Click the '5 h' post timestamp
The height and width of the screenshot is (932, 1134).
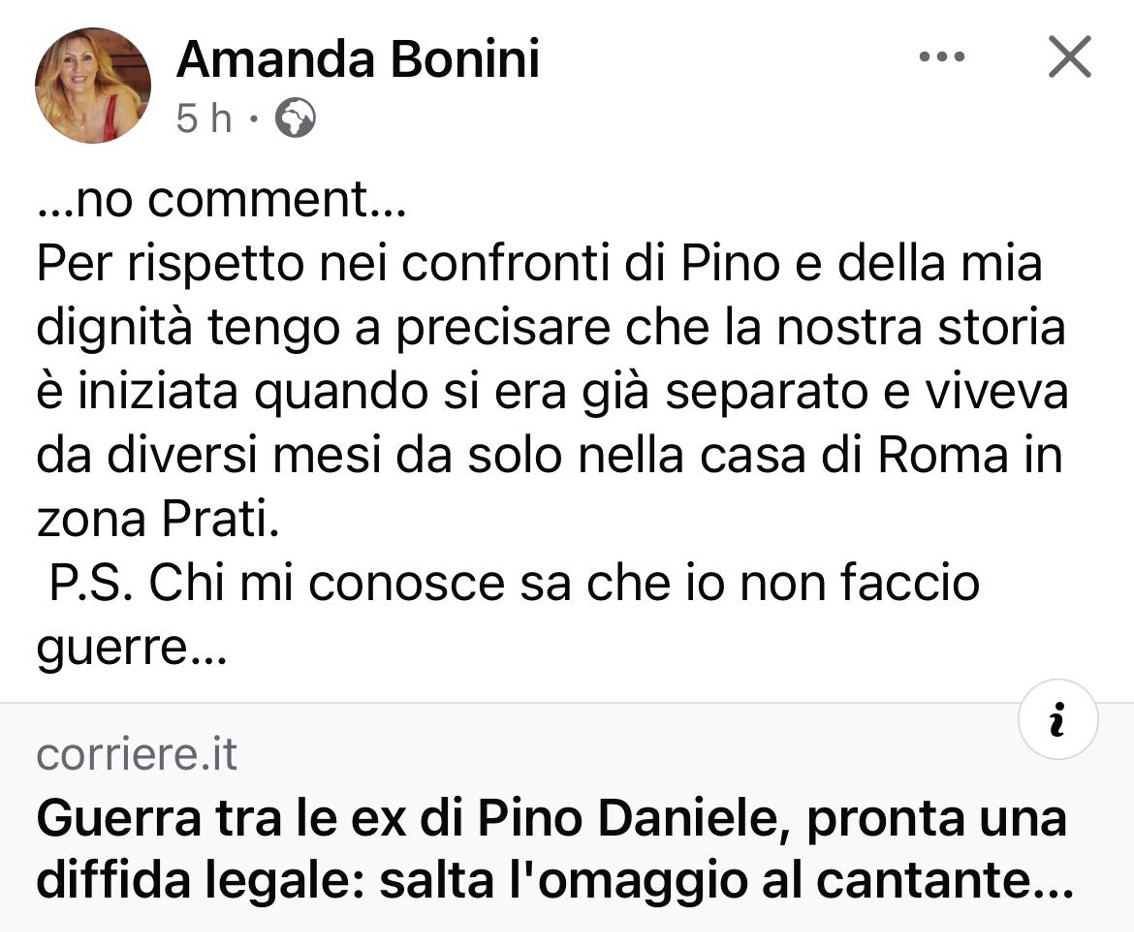pos(202,118)
